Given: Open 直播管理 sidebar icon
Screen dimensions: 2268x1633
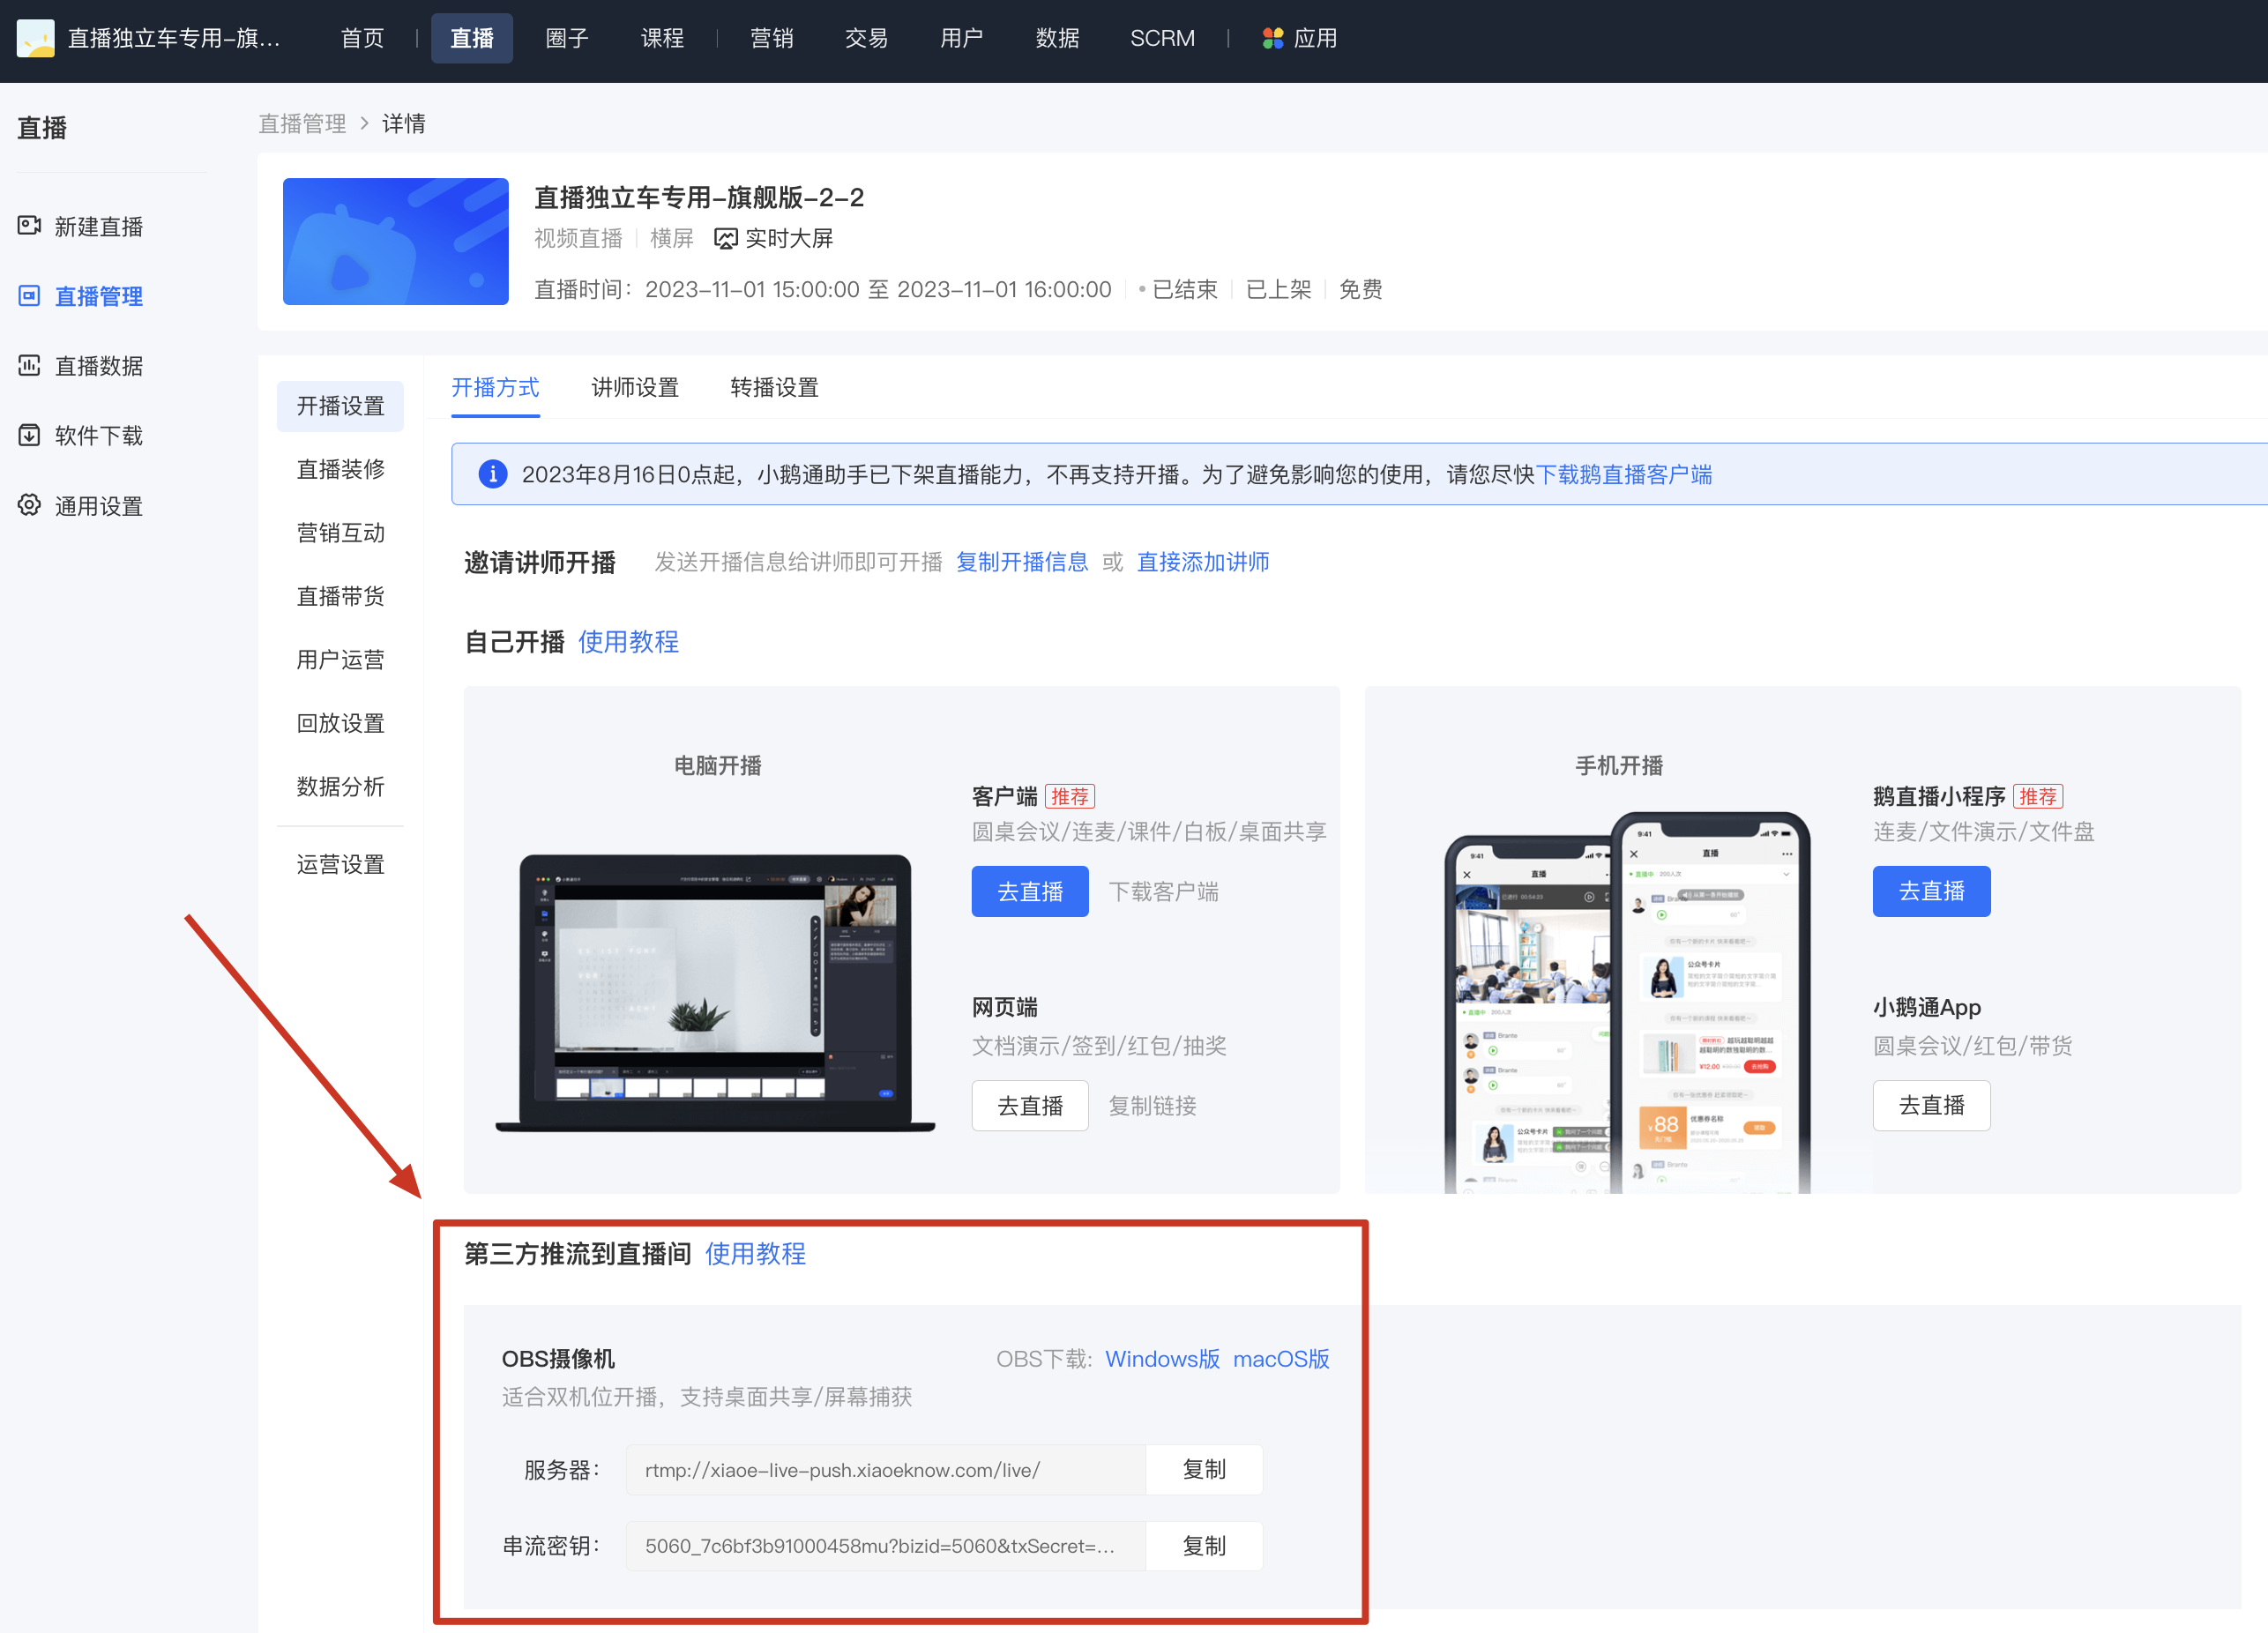Looking at the screenshot, I should click(30, 296).
